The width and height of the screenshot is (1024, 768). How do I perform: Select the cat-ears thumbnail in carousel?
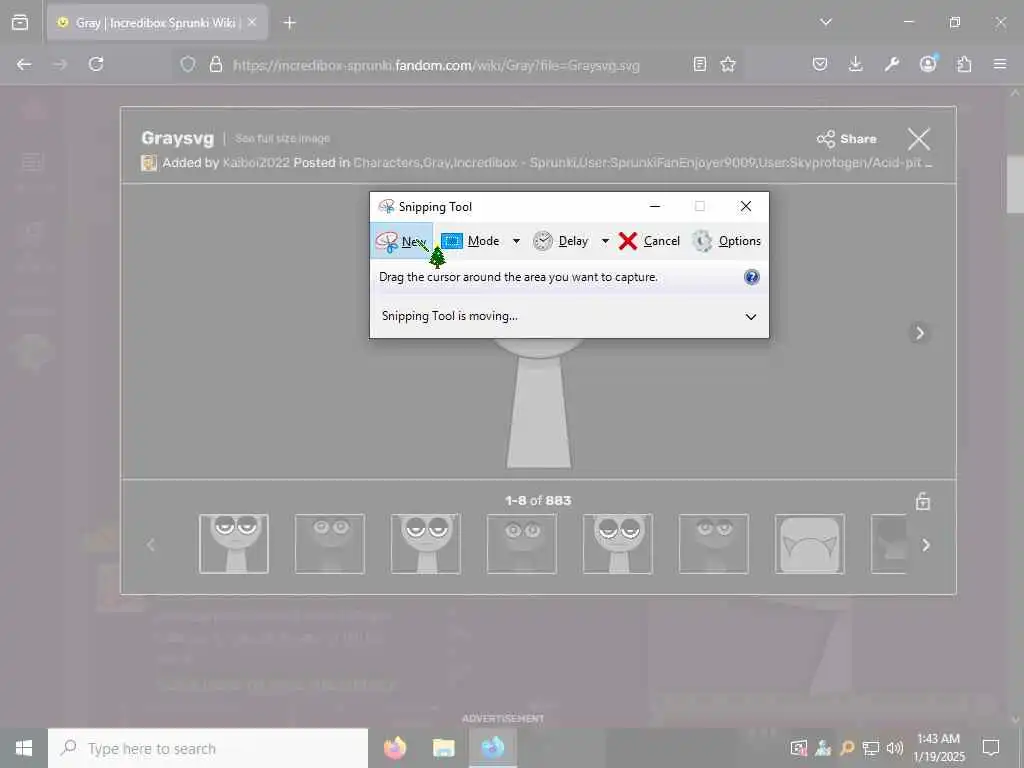[810, 543]
